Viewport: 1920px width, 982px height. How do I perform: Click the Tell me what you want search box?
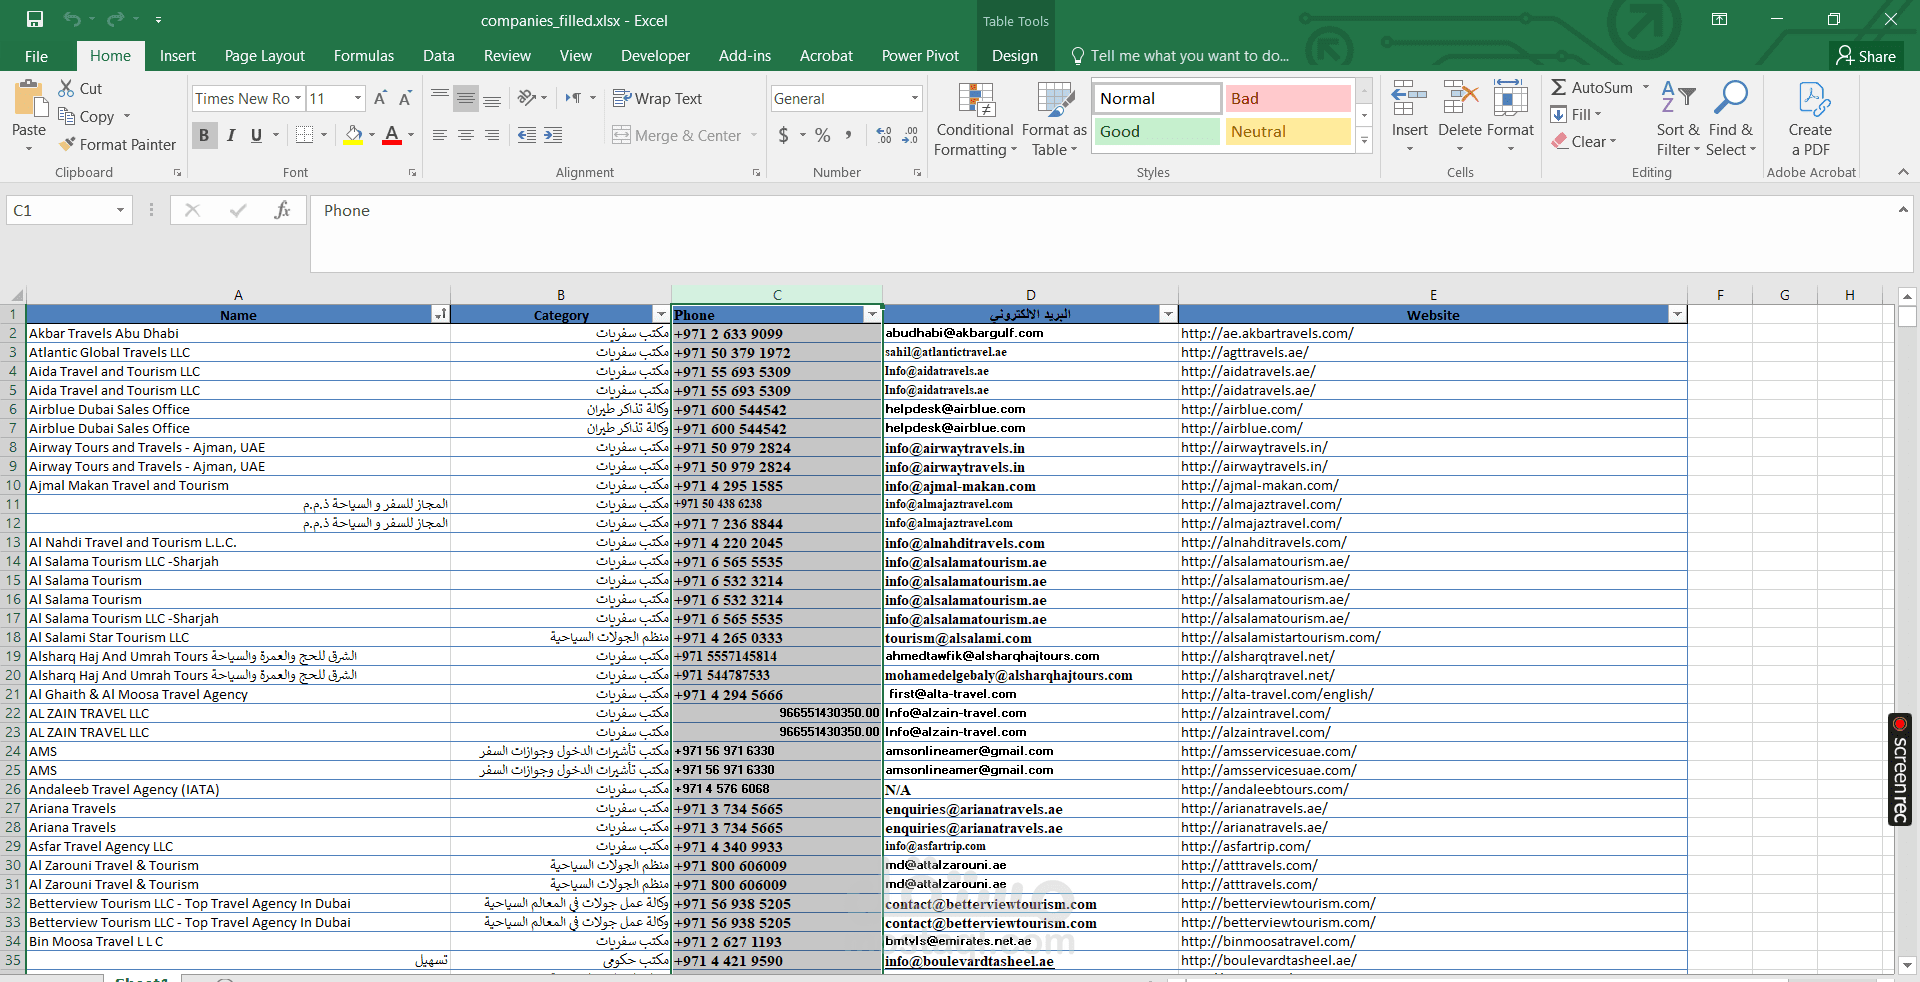pyautogui.click(x=1180, y=56)
